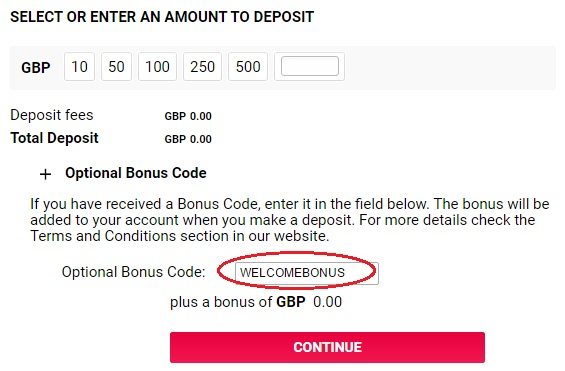Click the bonus amount 0.00 text
The height and width of the screenshot is (371, 565).
click(x=328, y=302)
